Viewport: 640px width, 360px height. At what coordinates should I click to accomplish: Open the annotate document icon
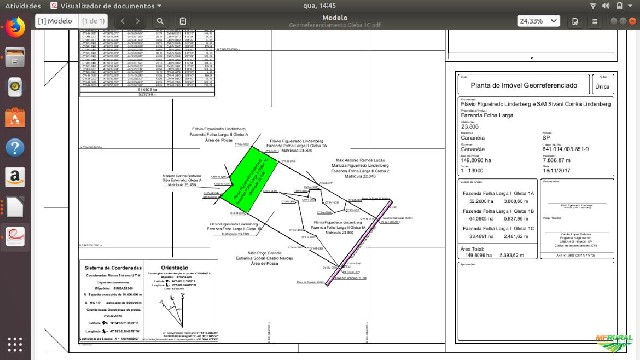click(575, 21)
